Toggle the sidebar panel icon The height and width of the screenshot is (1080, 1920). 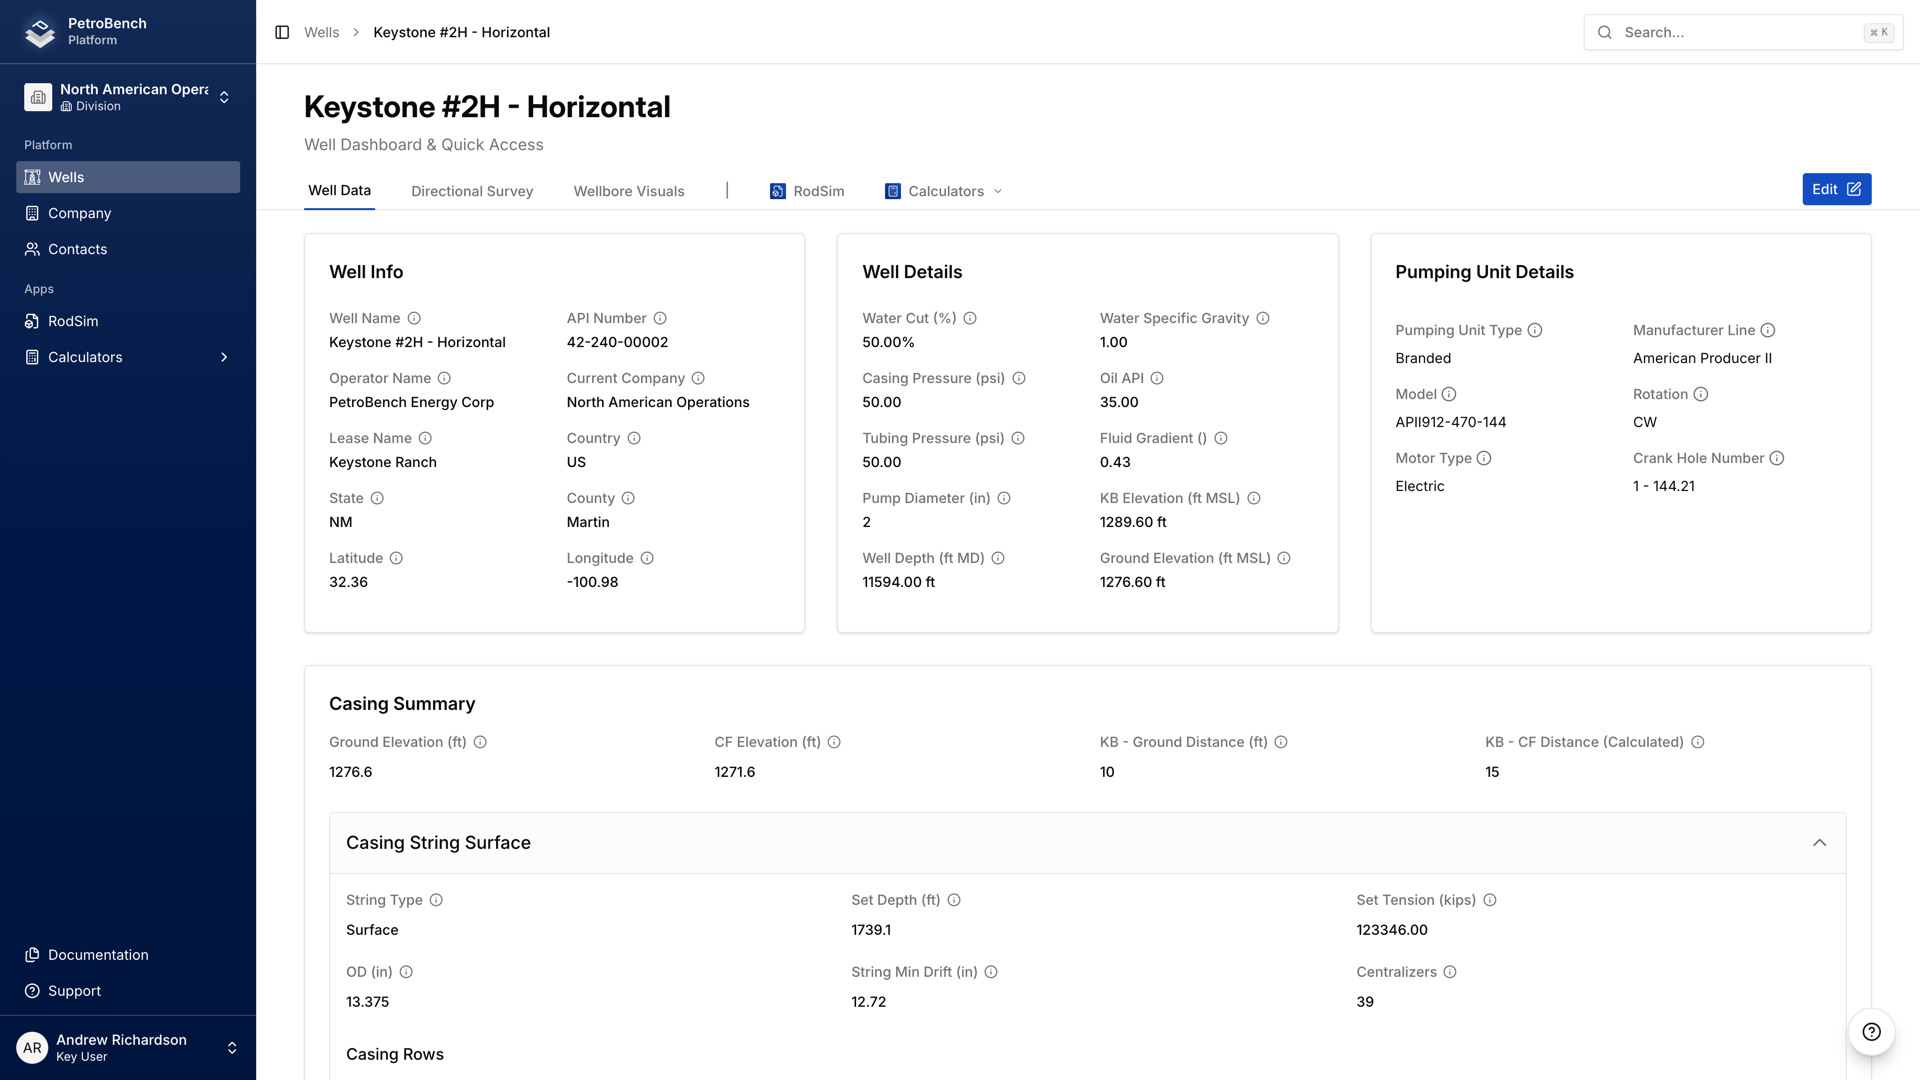tap(282, 32)
